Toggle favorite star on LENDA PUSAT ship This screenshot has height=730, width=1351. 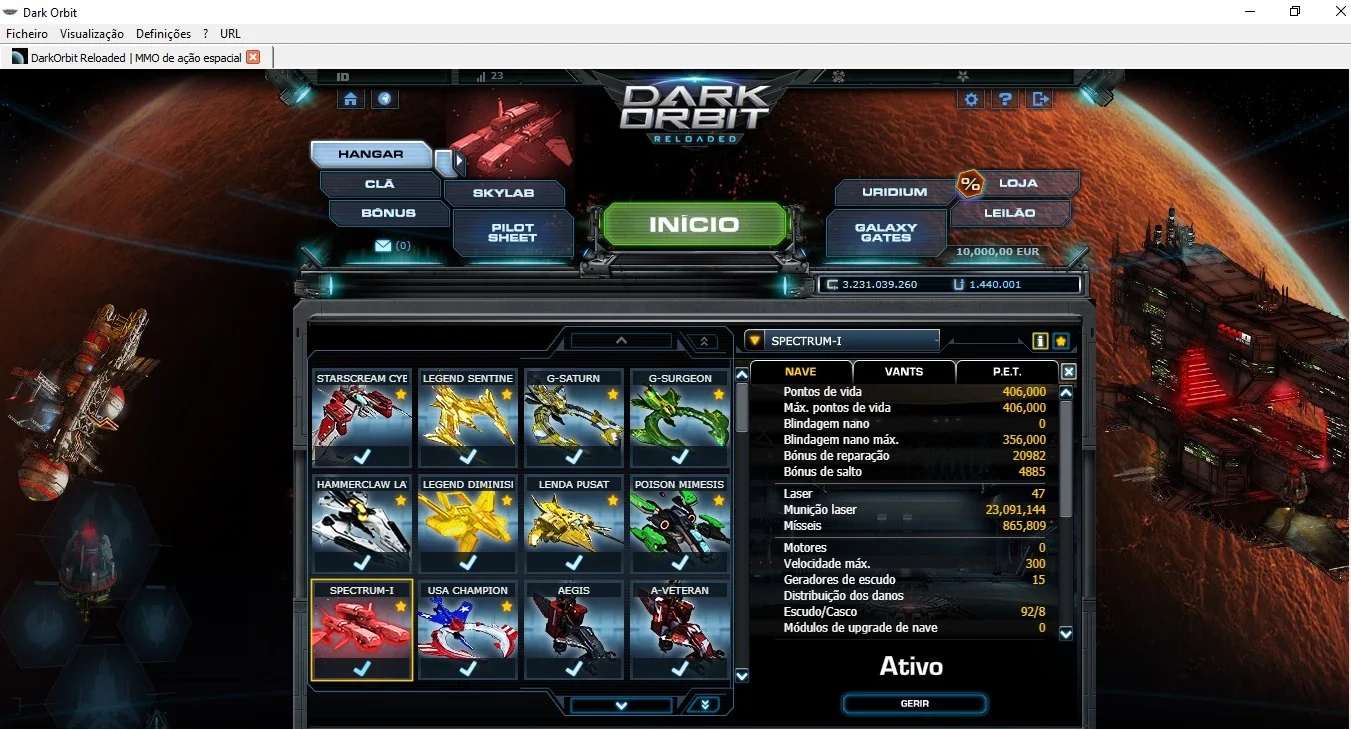[x=613, y=501]
